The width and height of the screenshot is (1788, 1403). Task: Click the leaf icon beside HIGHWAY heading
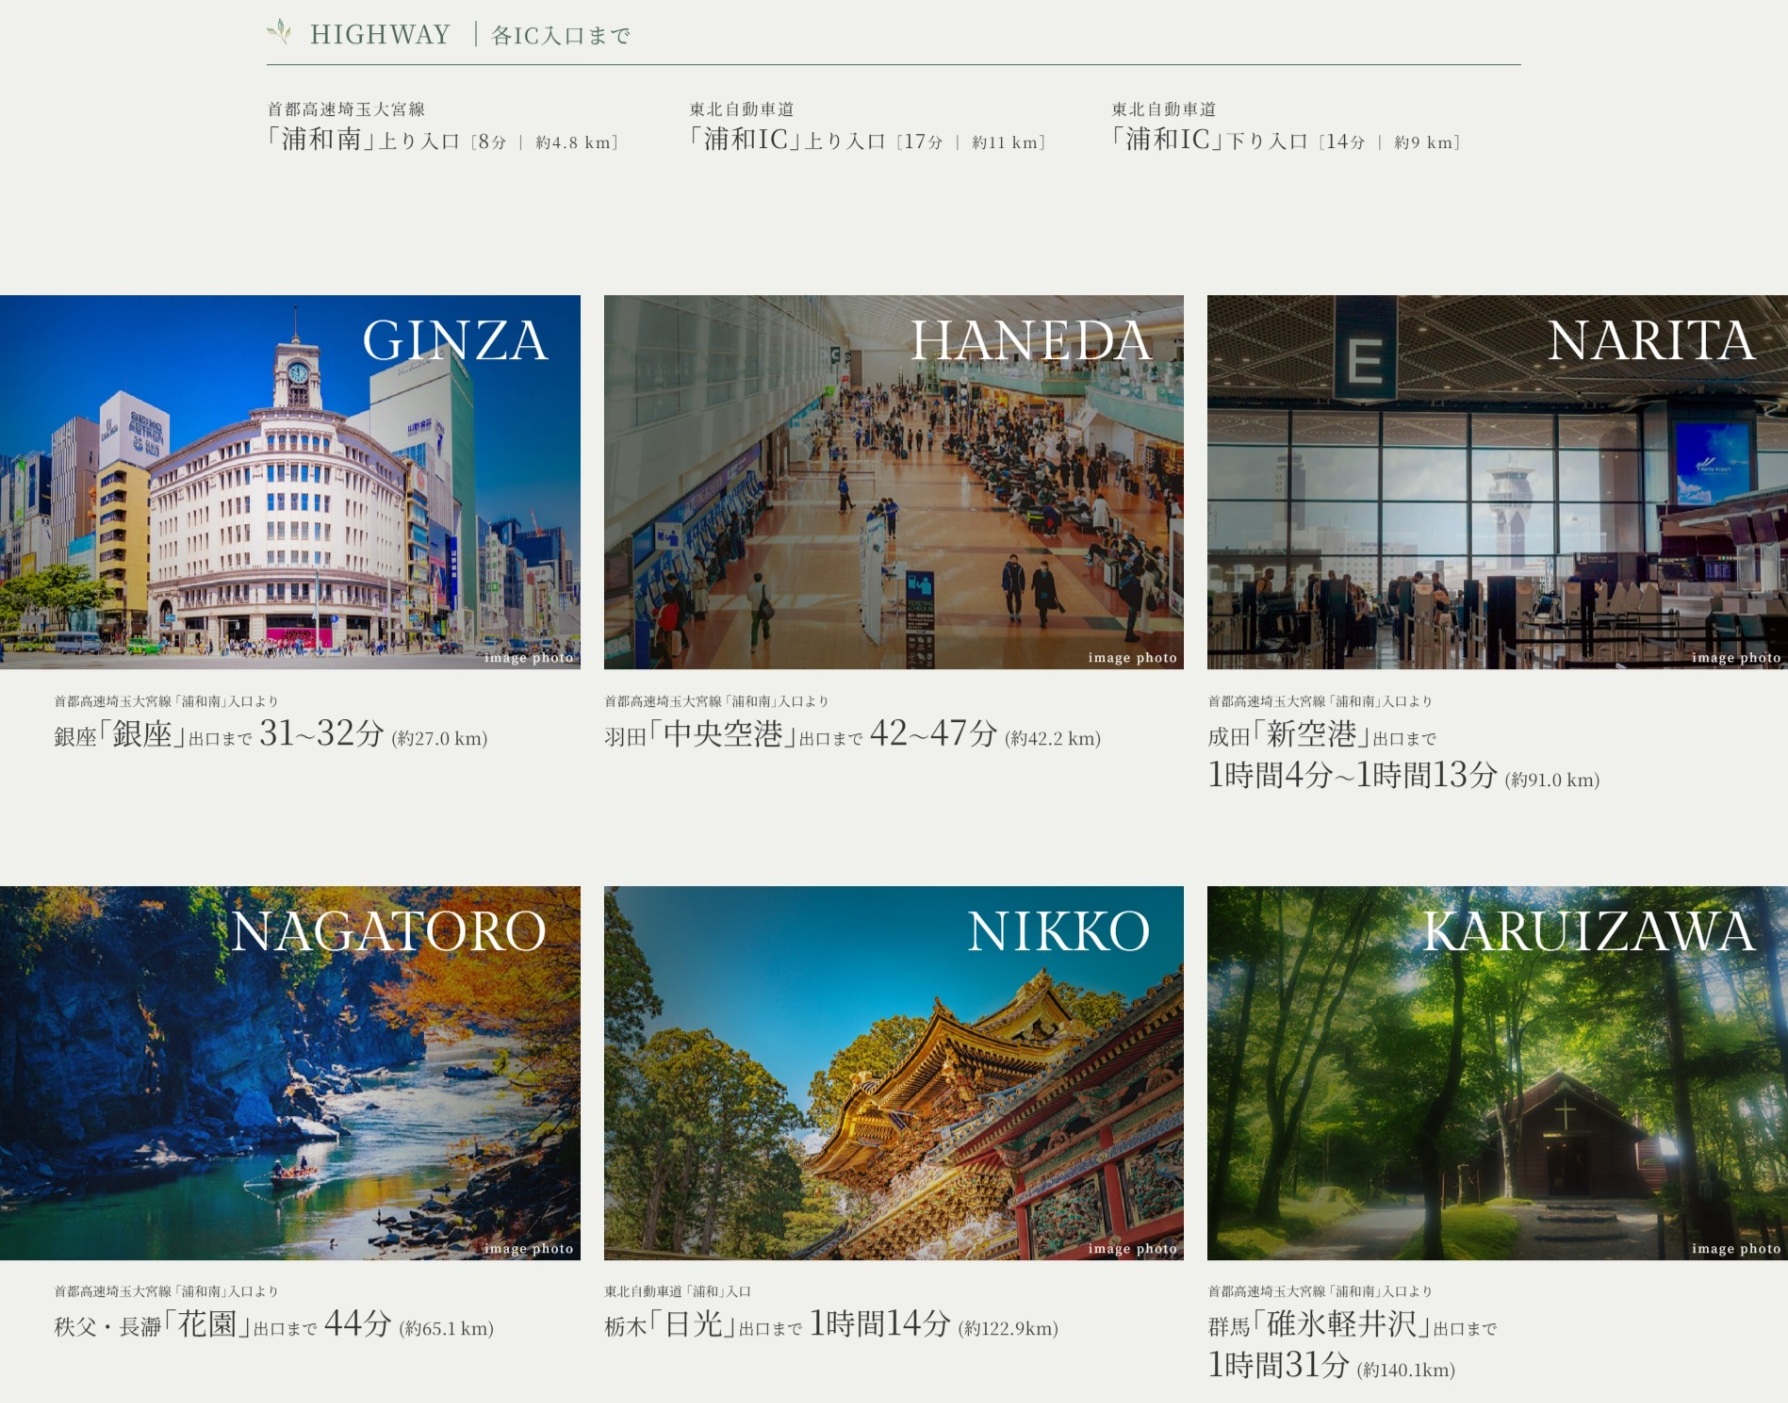279,33
